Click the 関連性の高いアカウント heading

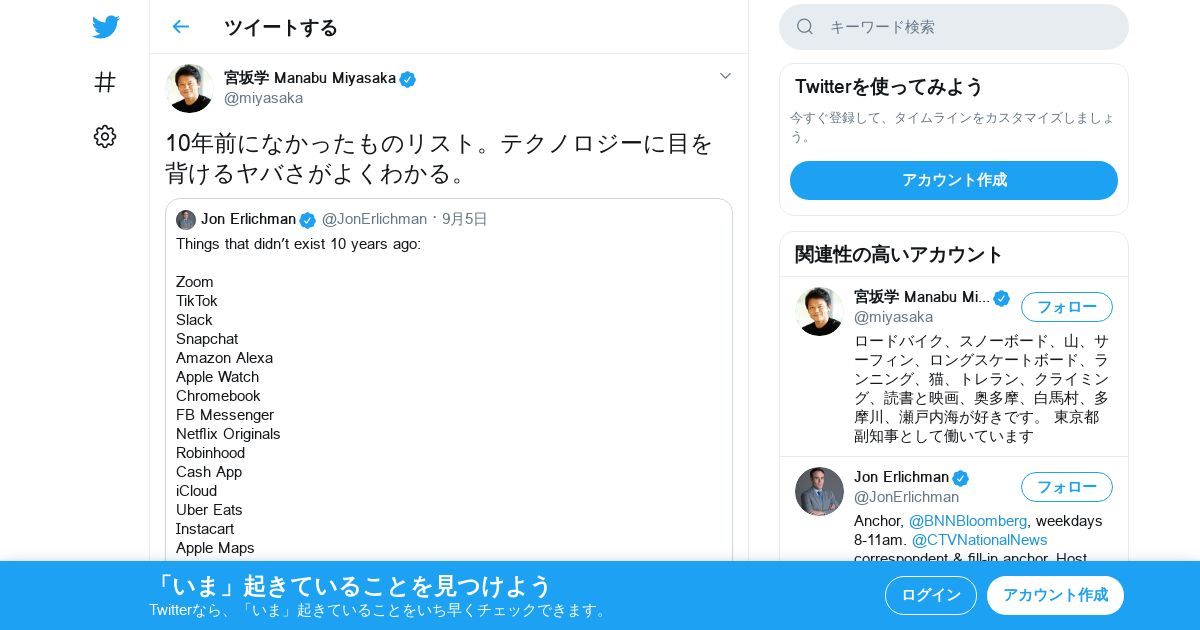[899, 254]
